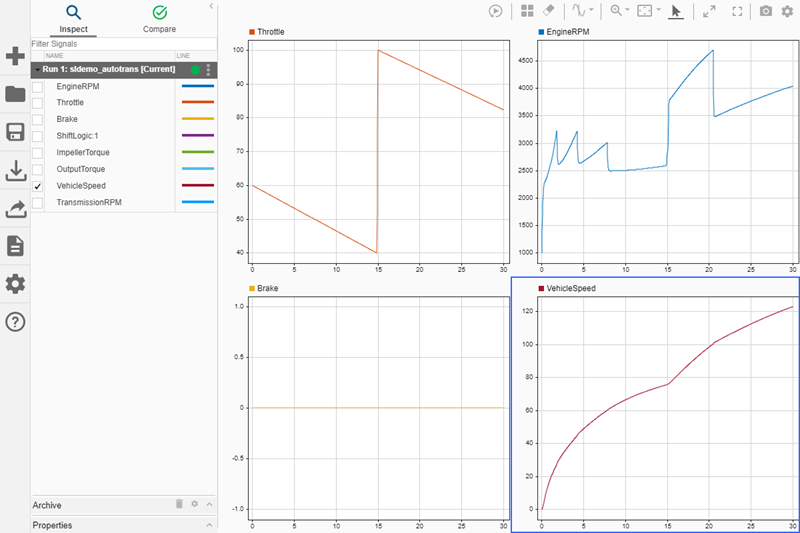Check the Brake signal checkbox
The height and width of the screenshot is (533, 800).
pyautogui.click(x=38, y=120)
